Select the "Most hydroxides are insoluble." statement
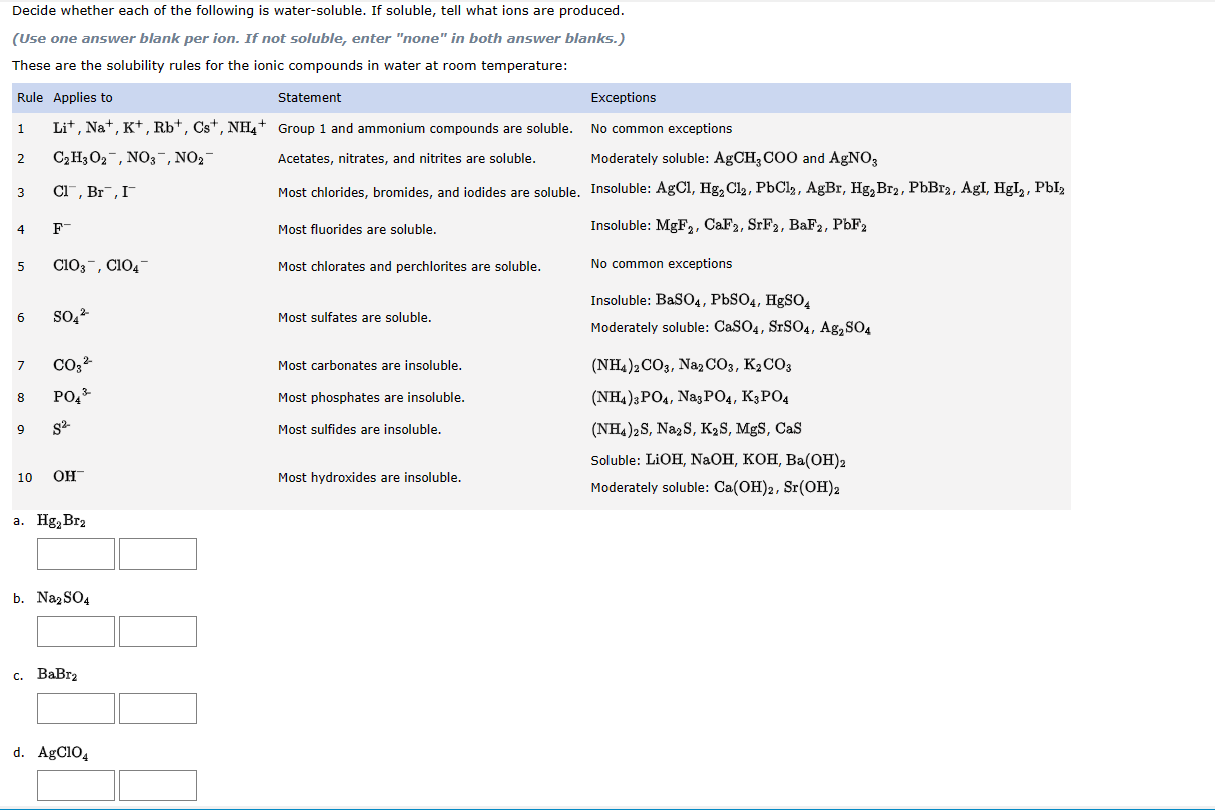 tap(370, 478)
